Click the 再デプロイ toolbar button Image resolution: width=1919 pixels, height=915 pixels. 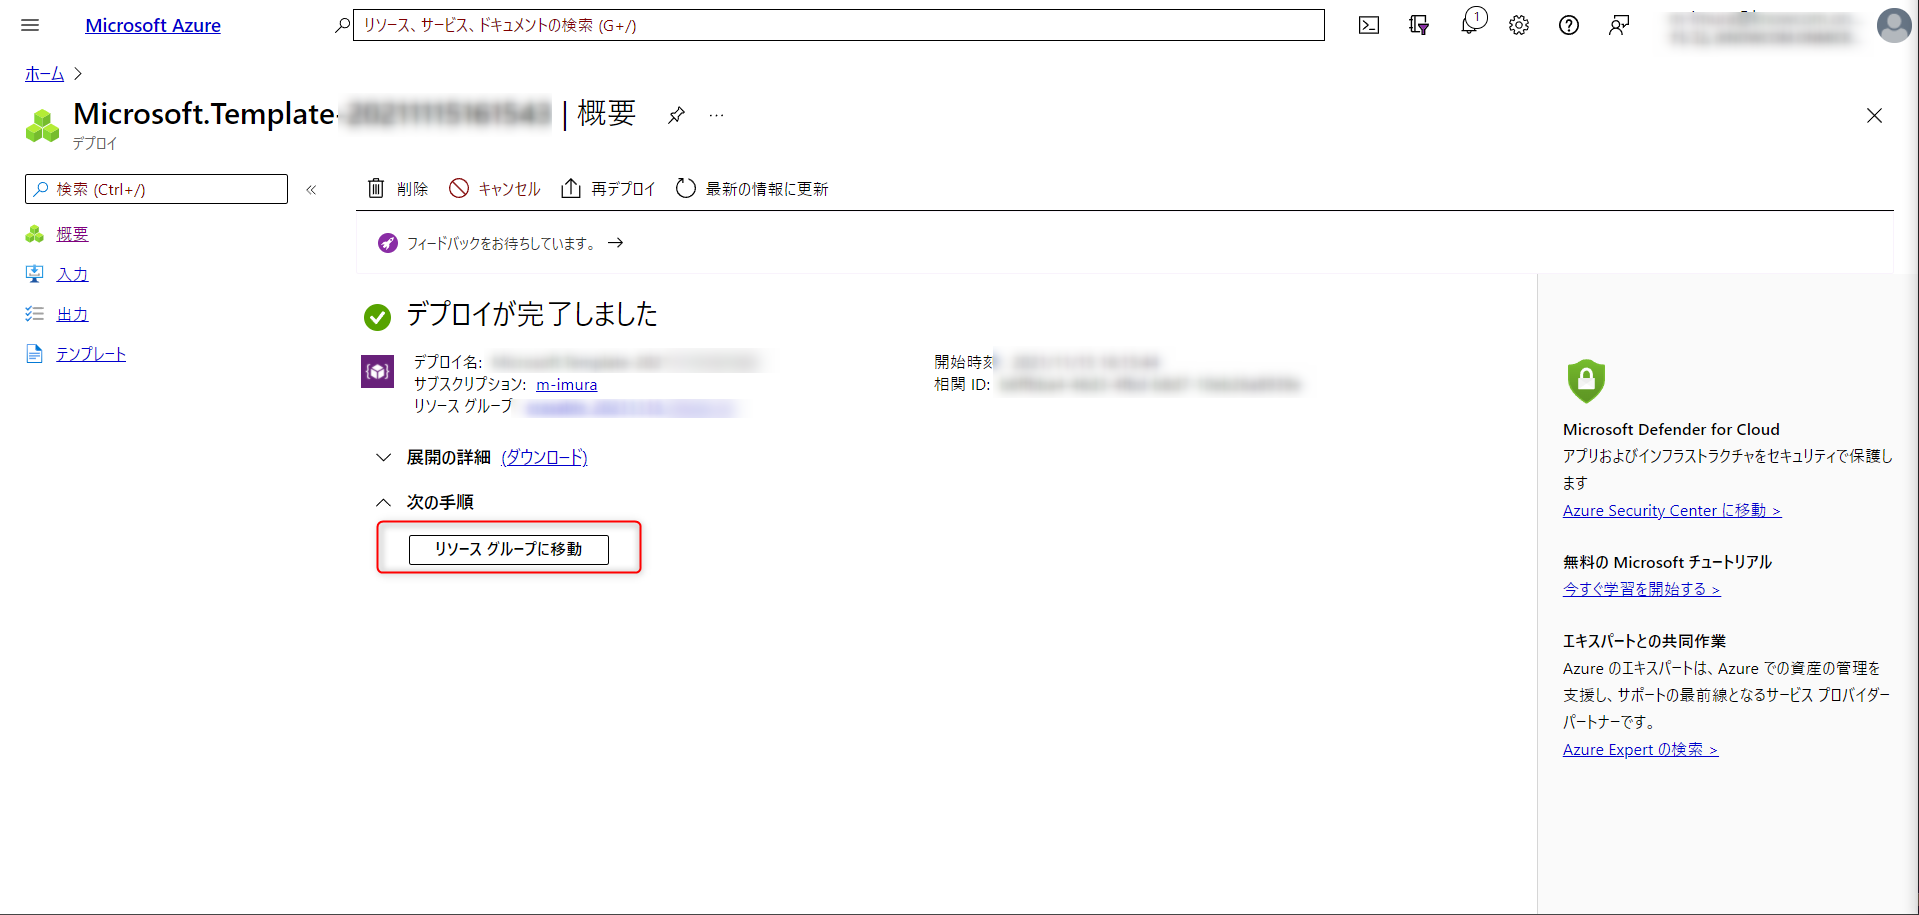[608, 189]
